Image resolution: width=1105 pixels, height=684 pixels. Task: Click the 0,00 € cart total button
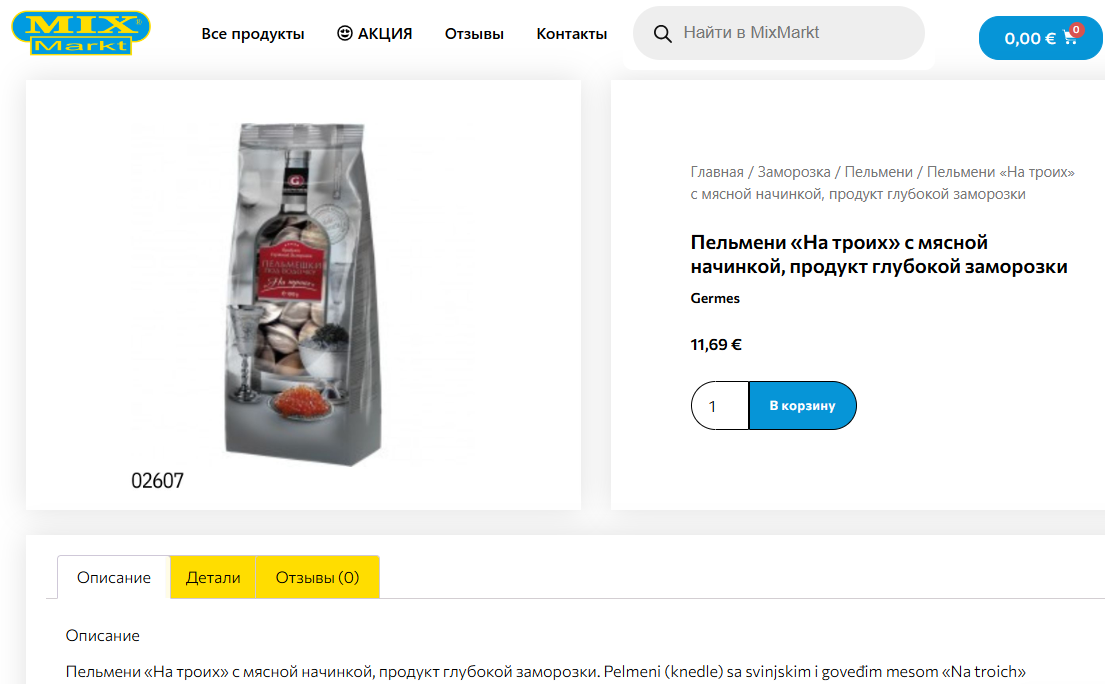coord(1029,39)
